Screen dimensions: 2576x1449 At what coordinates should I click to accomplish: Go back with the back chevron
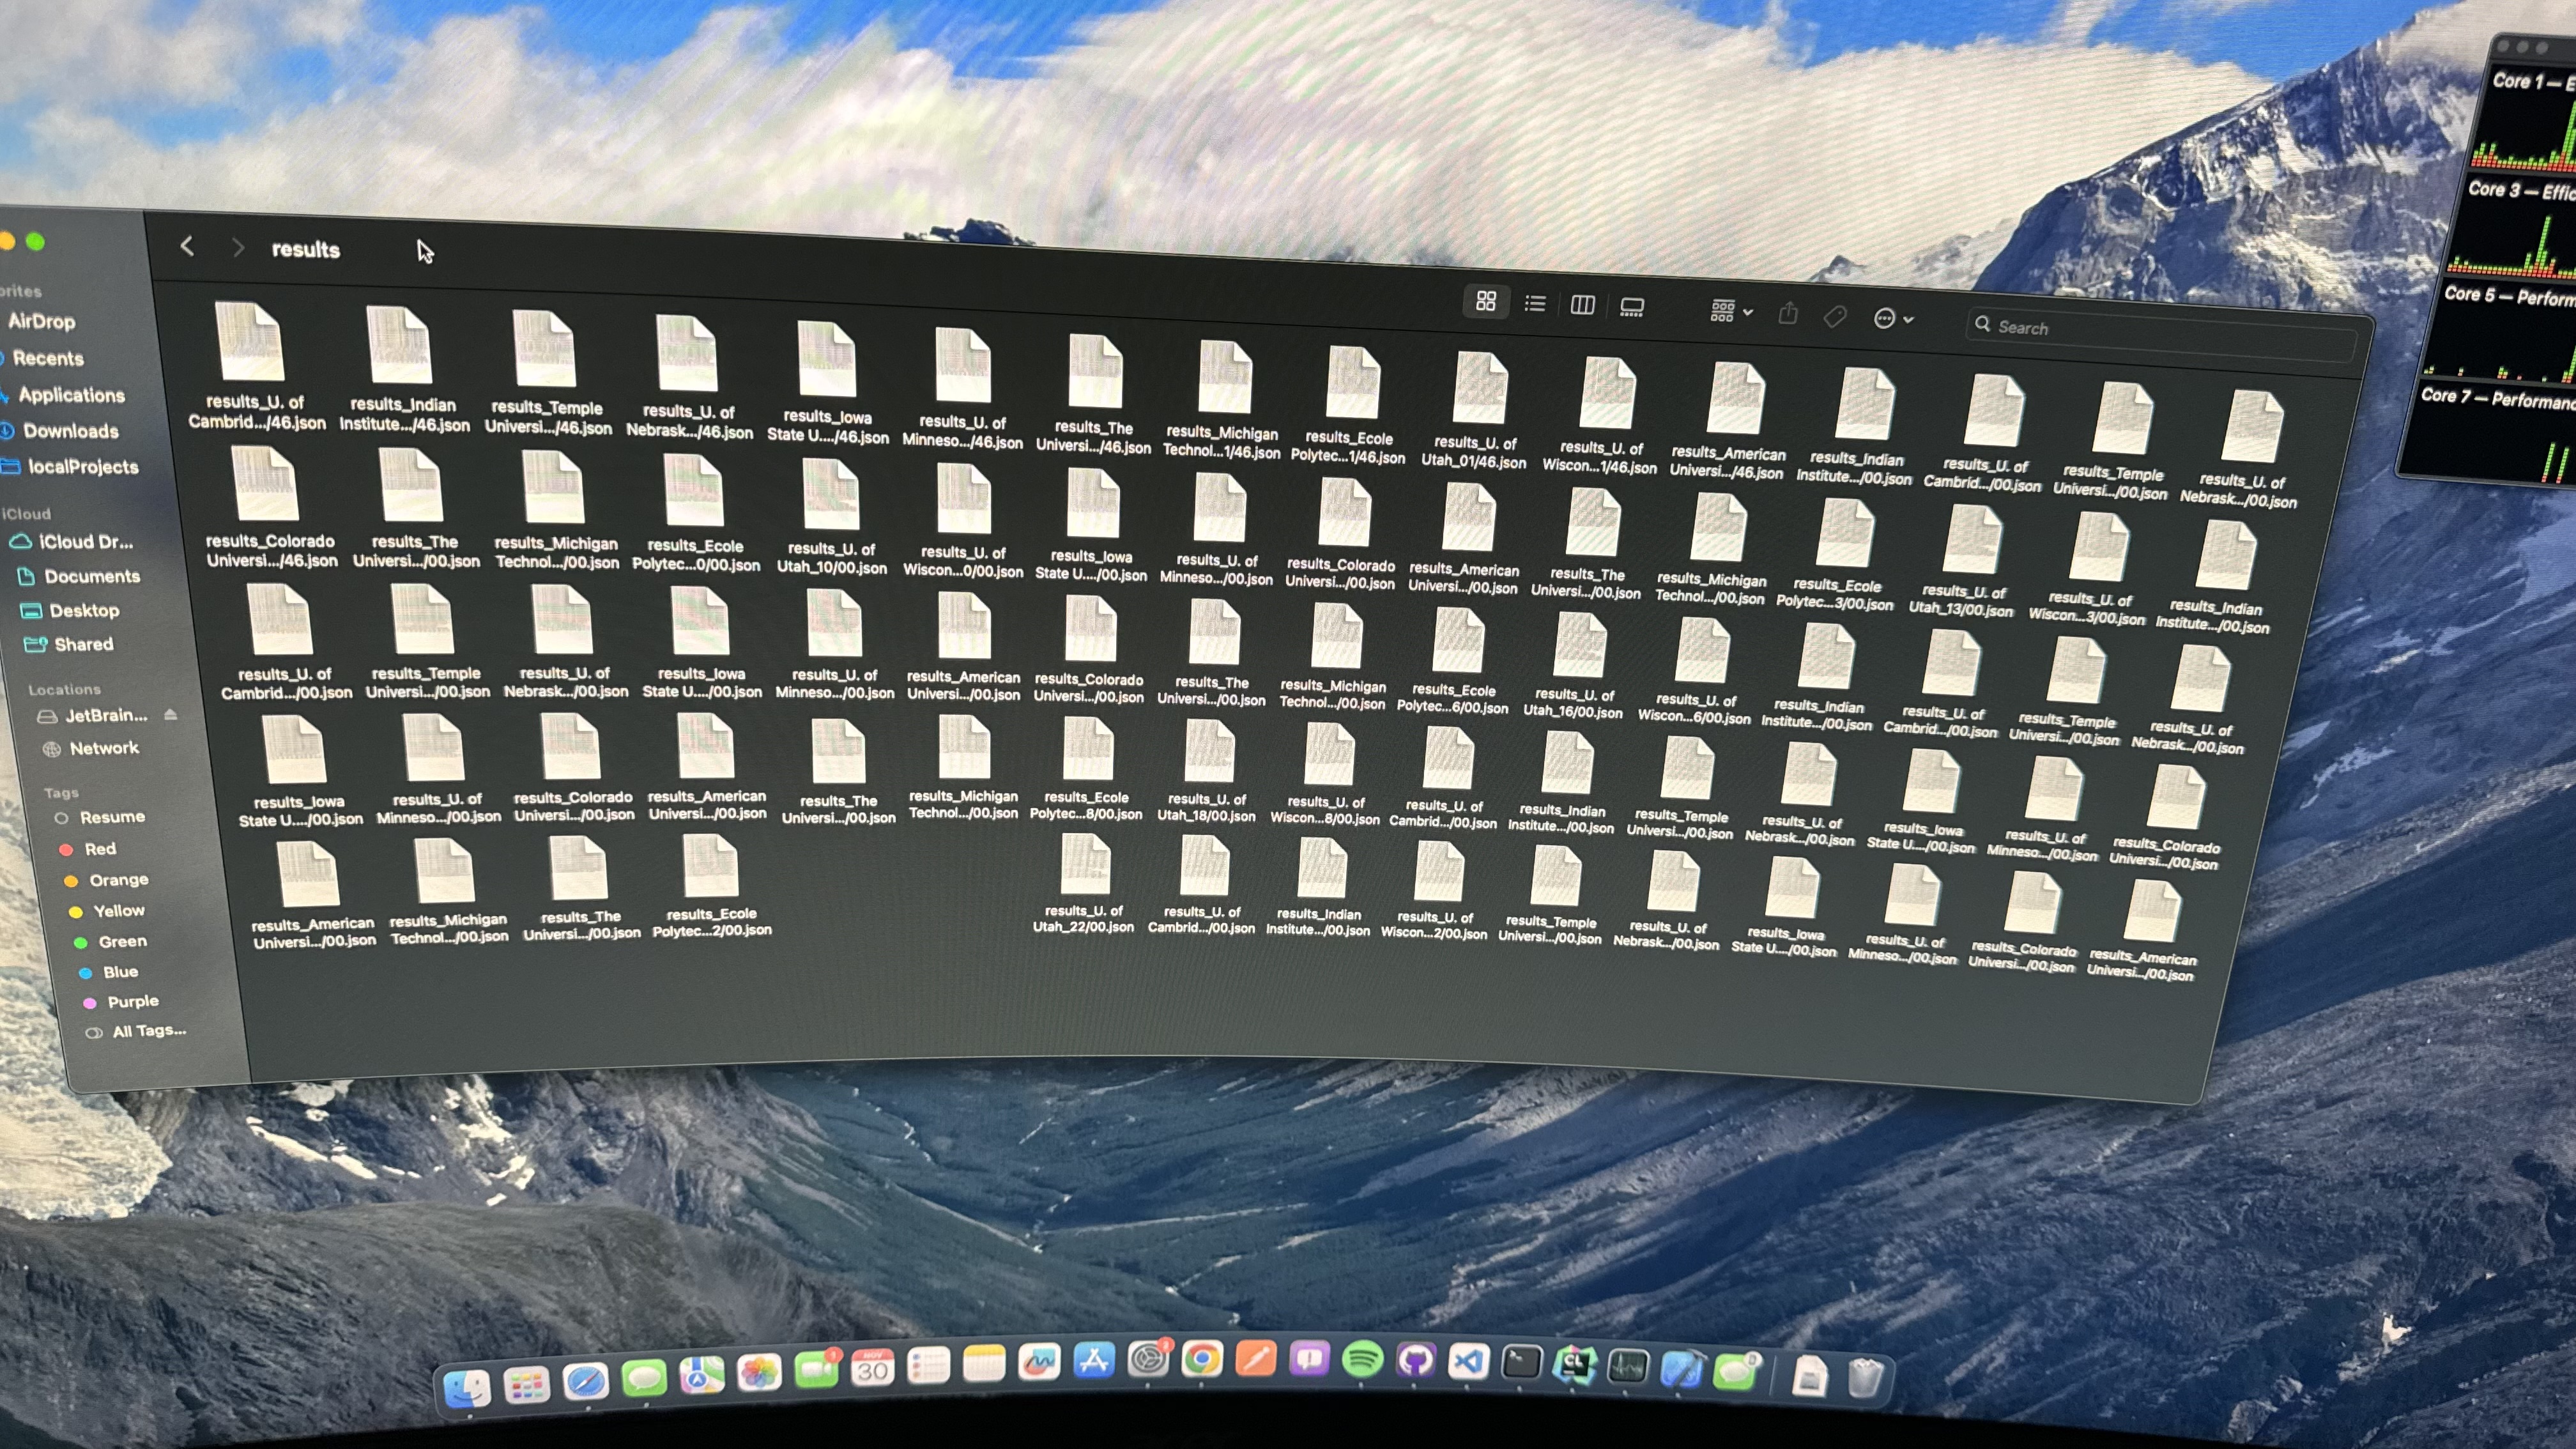(187, 246)
